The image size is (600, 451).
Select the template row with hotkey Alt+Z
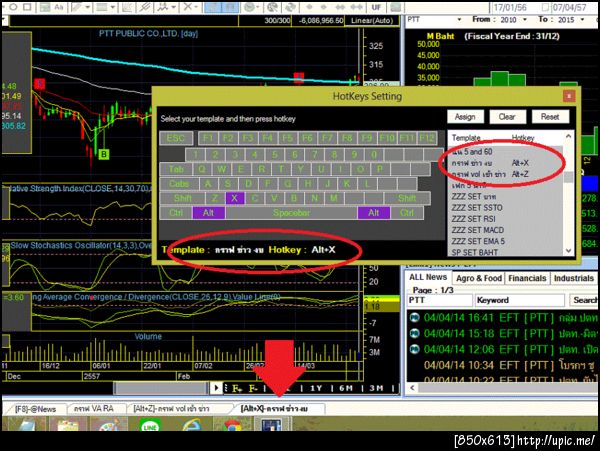(505, 174)
